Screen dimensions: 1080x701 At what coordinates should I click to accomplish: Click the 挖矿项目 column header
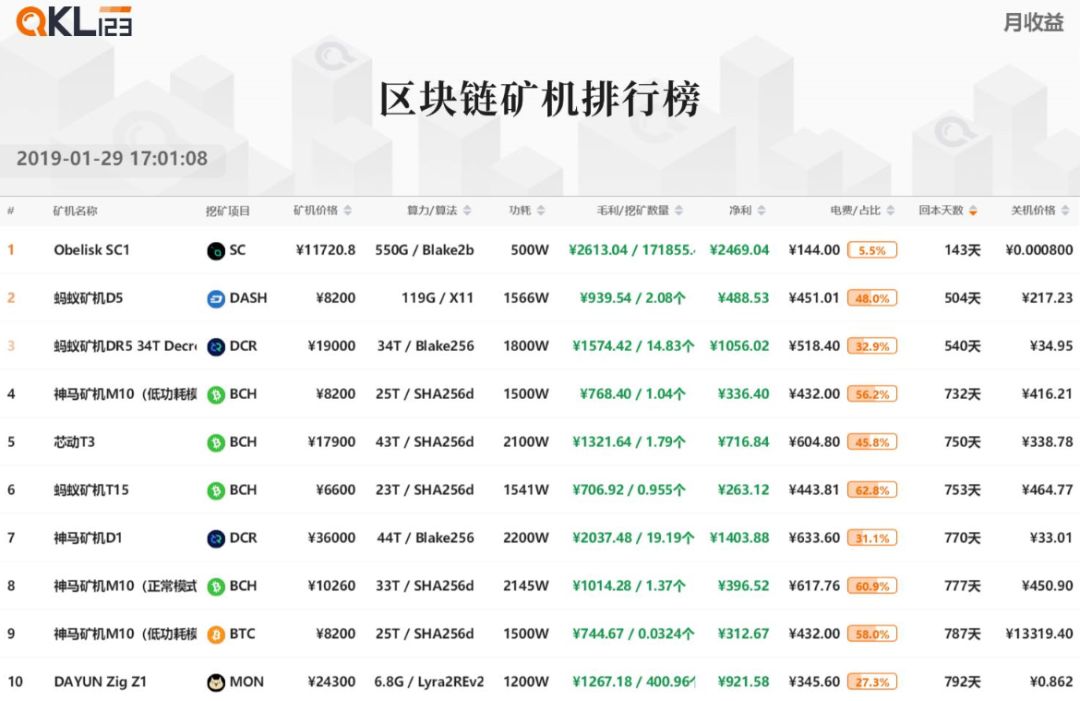(x=227, y=211)
